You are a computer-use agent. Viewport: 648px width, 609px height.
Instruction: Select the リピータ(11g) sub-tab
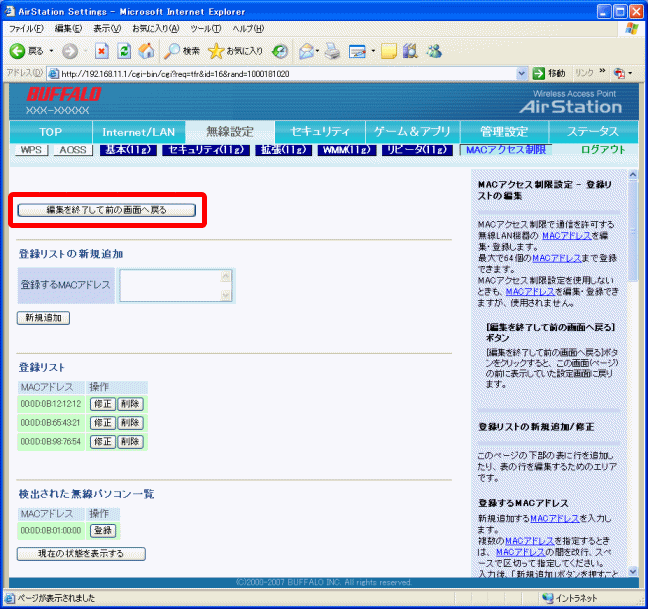click(x=417, y=150)
